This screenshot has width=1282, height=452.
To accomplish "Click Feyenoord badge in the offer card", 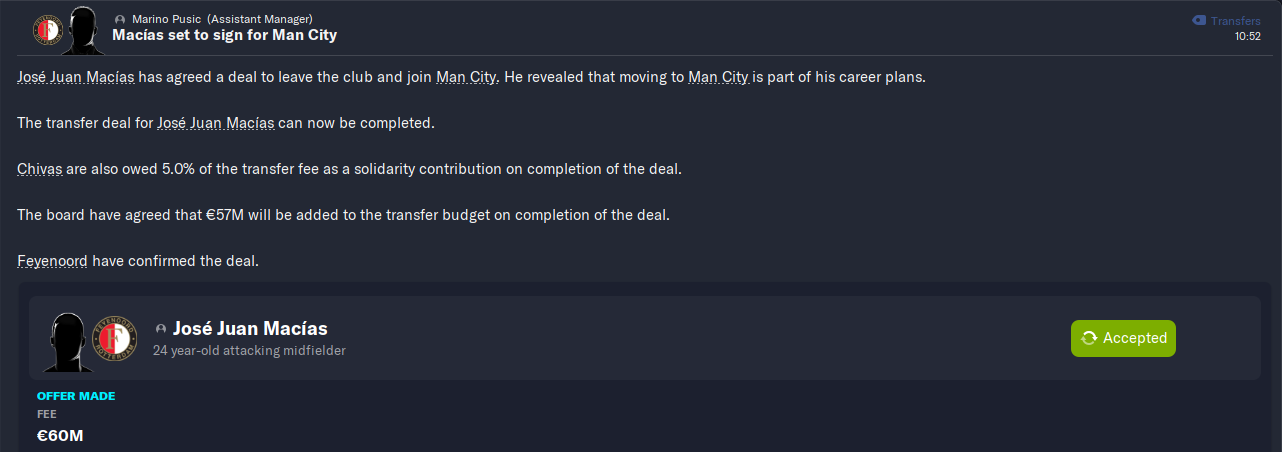I will (113, 341).
